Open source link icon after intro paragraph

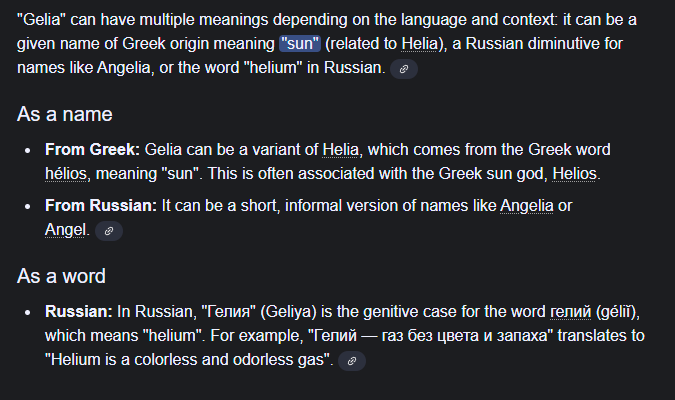[404, 69]
